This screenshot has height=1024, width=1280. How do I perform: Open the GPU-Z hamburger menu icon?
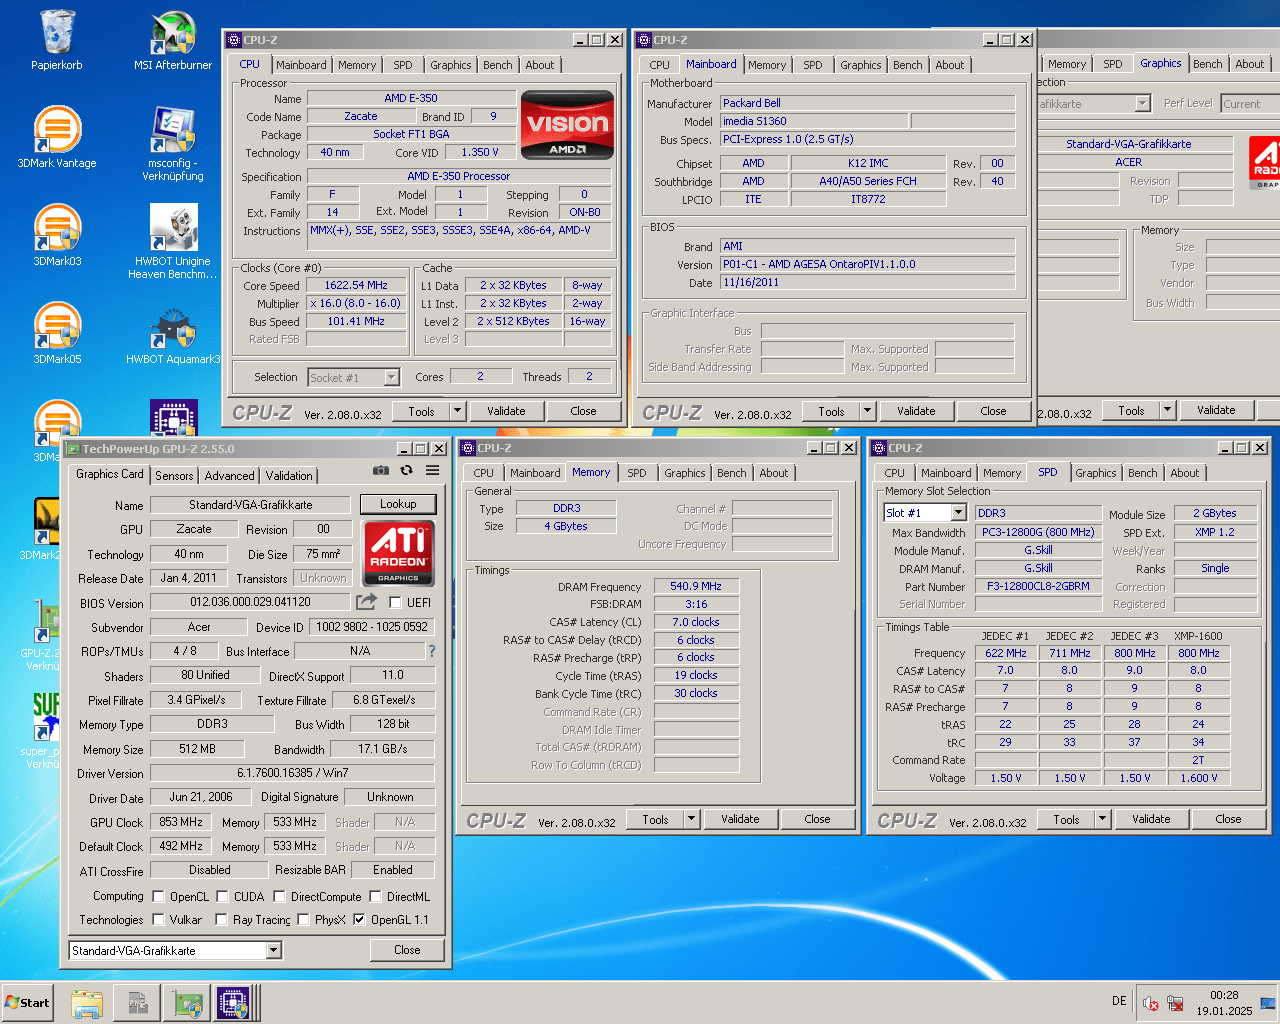[x=432, y=470]
